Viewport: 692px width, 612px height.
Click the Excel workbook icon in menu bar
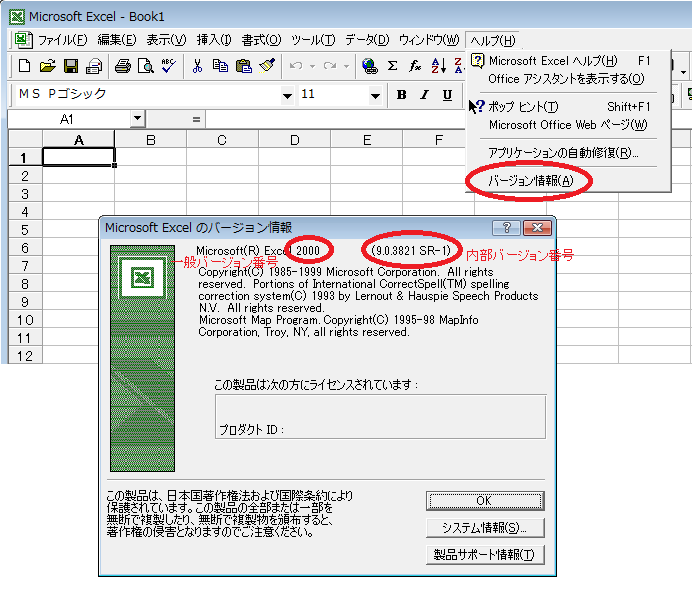point(22,40)
